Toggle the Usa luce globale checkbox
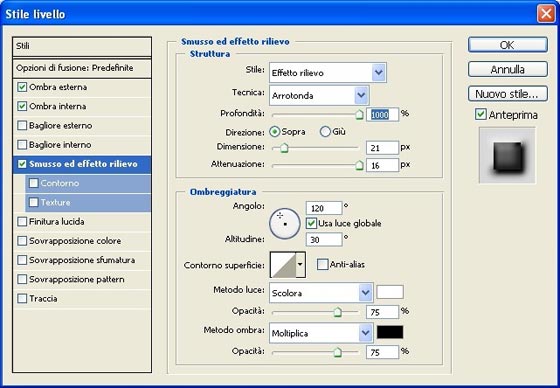The image size is (560, 388). point(311,224)
